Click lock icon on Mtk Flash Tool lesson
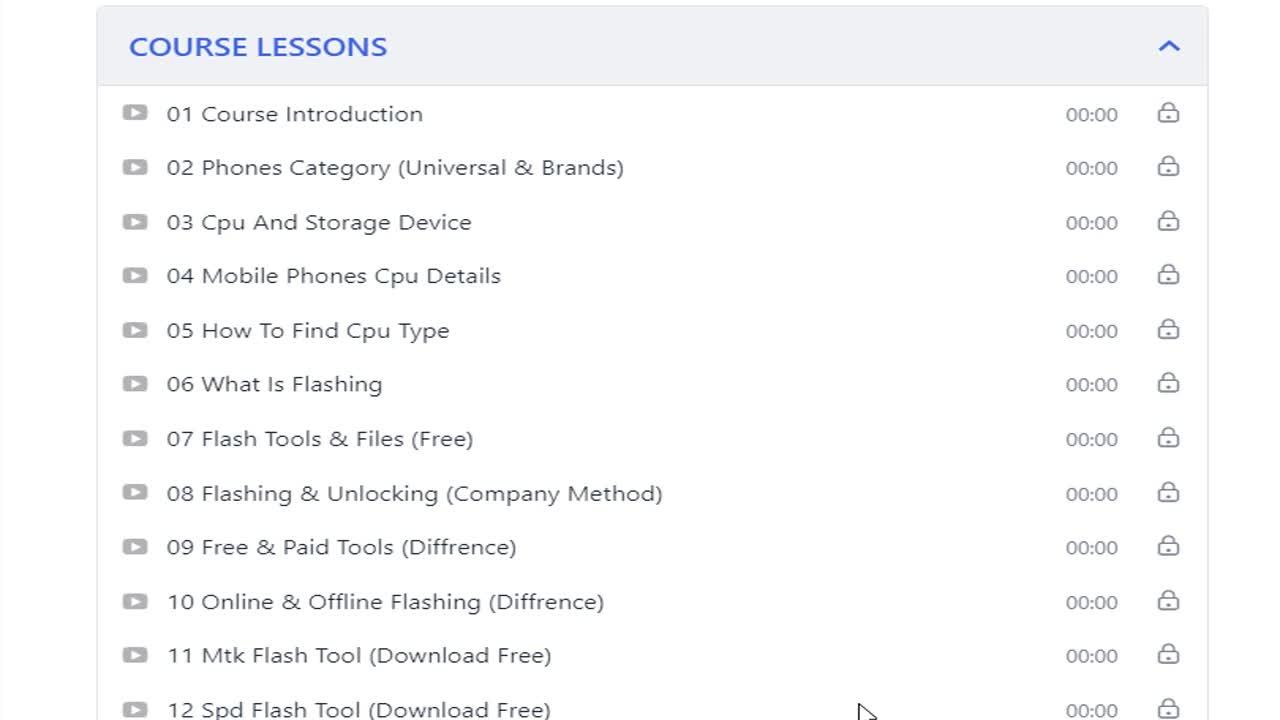 tap(1168, 654)
